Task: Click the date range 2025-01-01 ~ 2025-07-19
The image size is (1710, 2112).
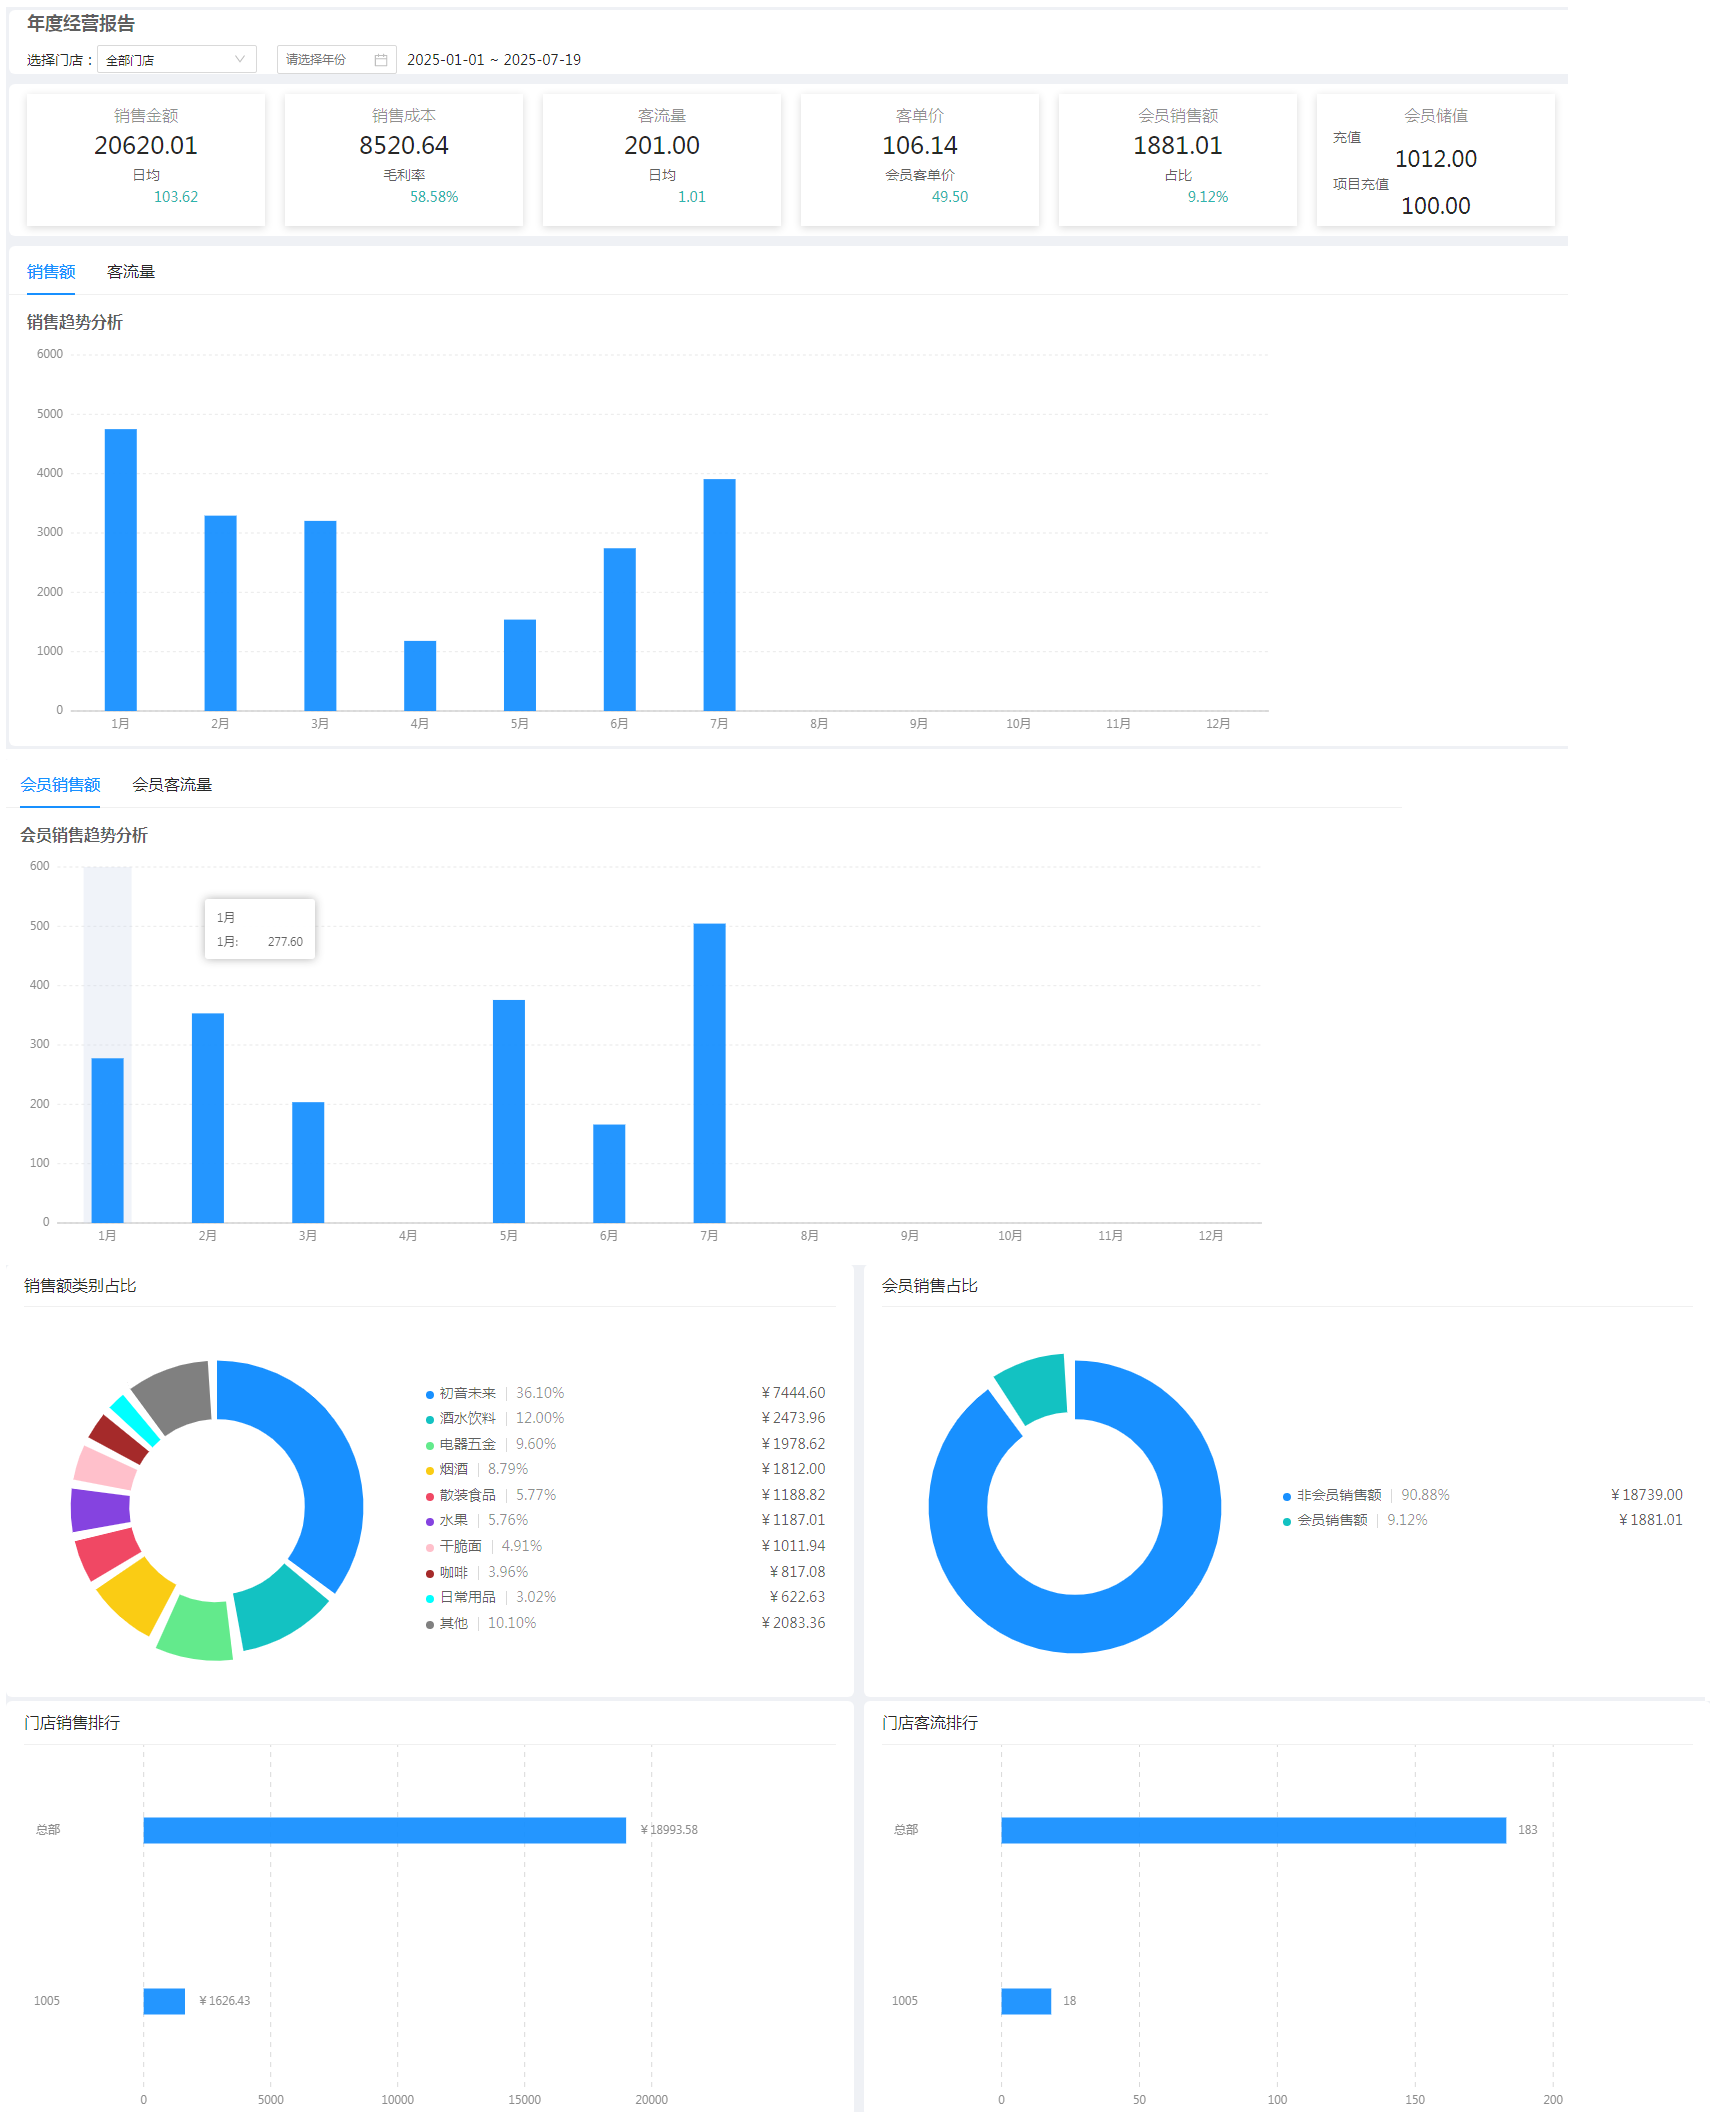Action: click(494, 60)
